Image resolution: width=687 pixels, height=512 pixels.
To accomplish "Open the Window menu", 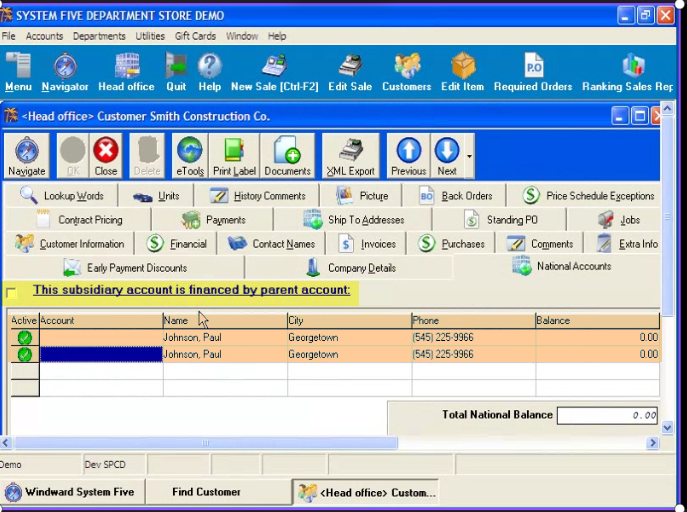I will click(x=242, y=36).
